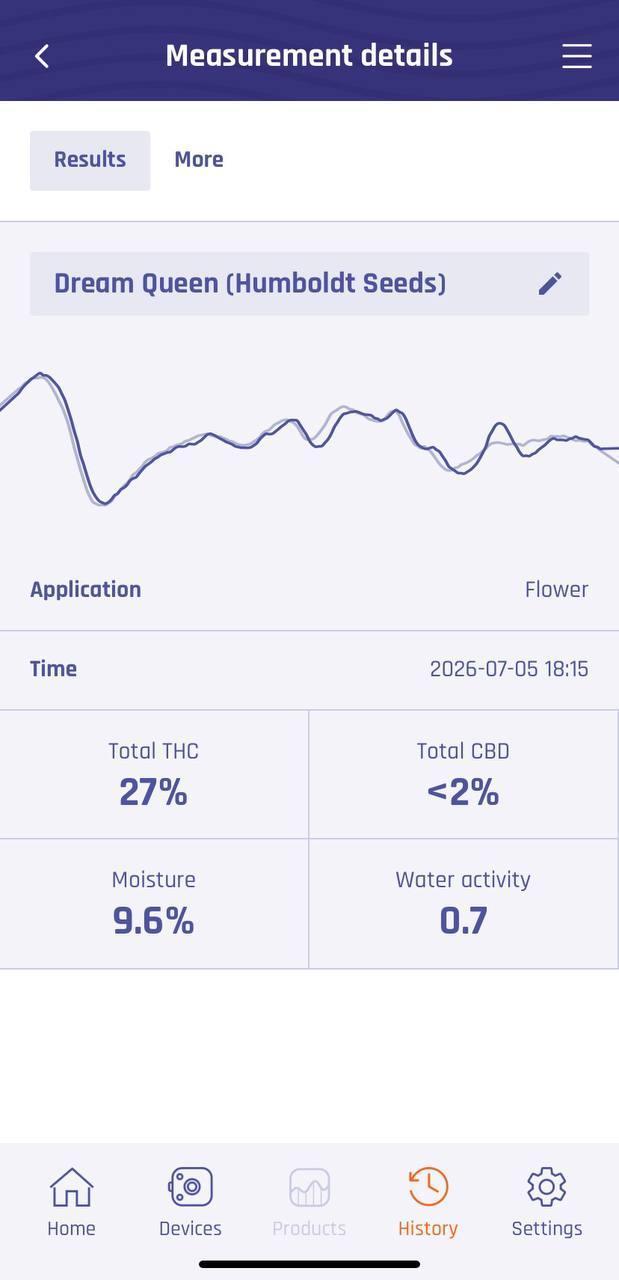
Task: Tap the Moisture 9.6% cell
Action: coord(154,904)
